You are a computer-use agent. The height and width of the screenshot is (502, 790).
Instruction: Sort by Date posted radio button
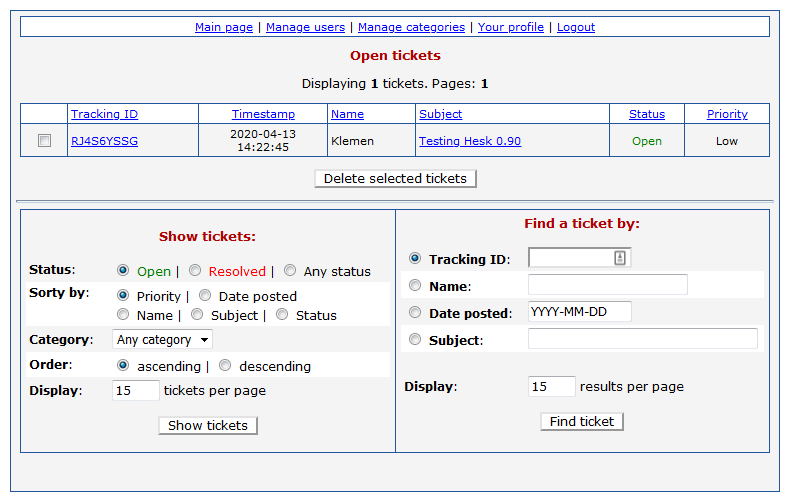click(205, 296)
